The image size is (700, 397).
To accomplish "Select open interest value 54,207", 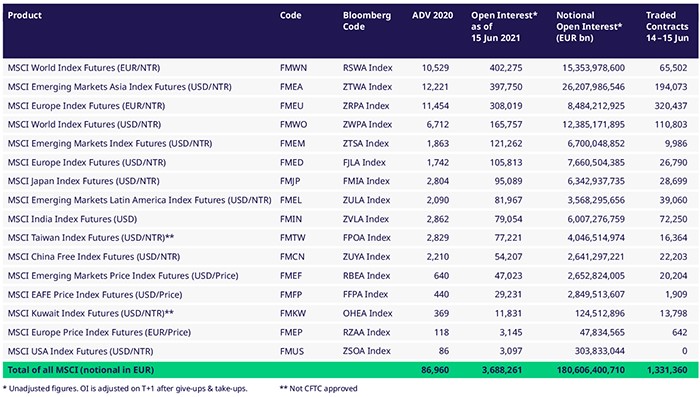I will pos(508,257).
